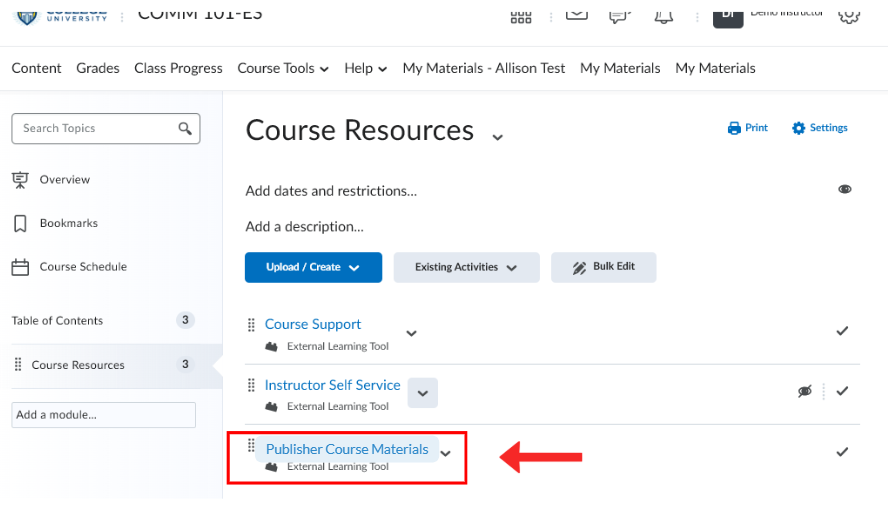Open Bookmarks in the sidebar
This screenshot has width=888, height=508.
(x=69, y=223)
